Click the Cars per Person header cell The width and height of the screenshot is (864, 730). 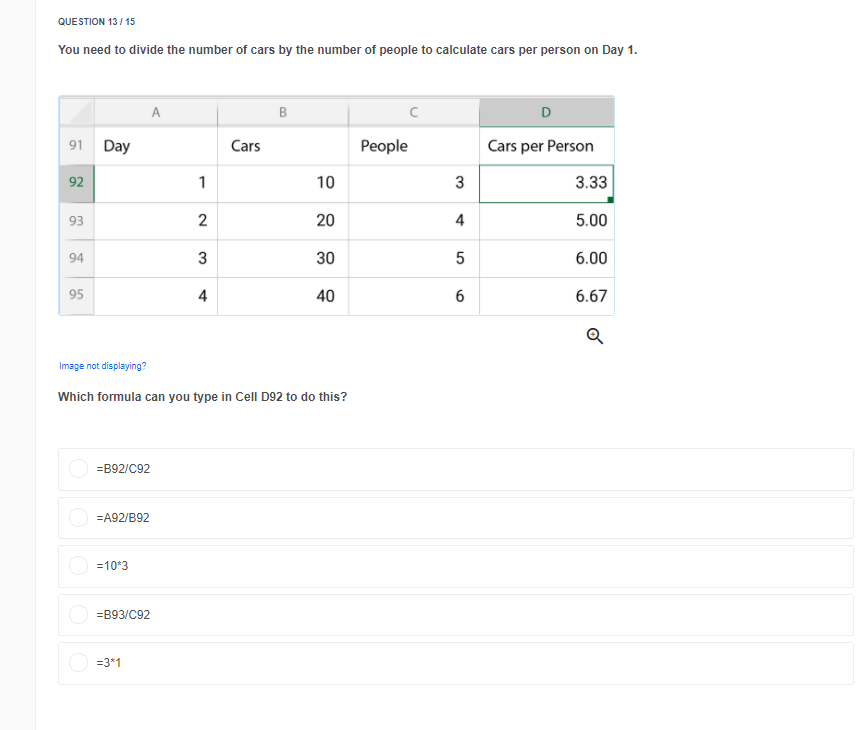543,146
